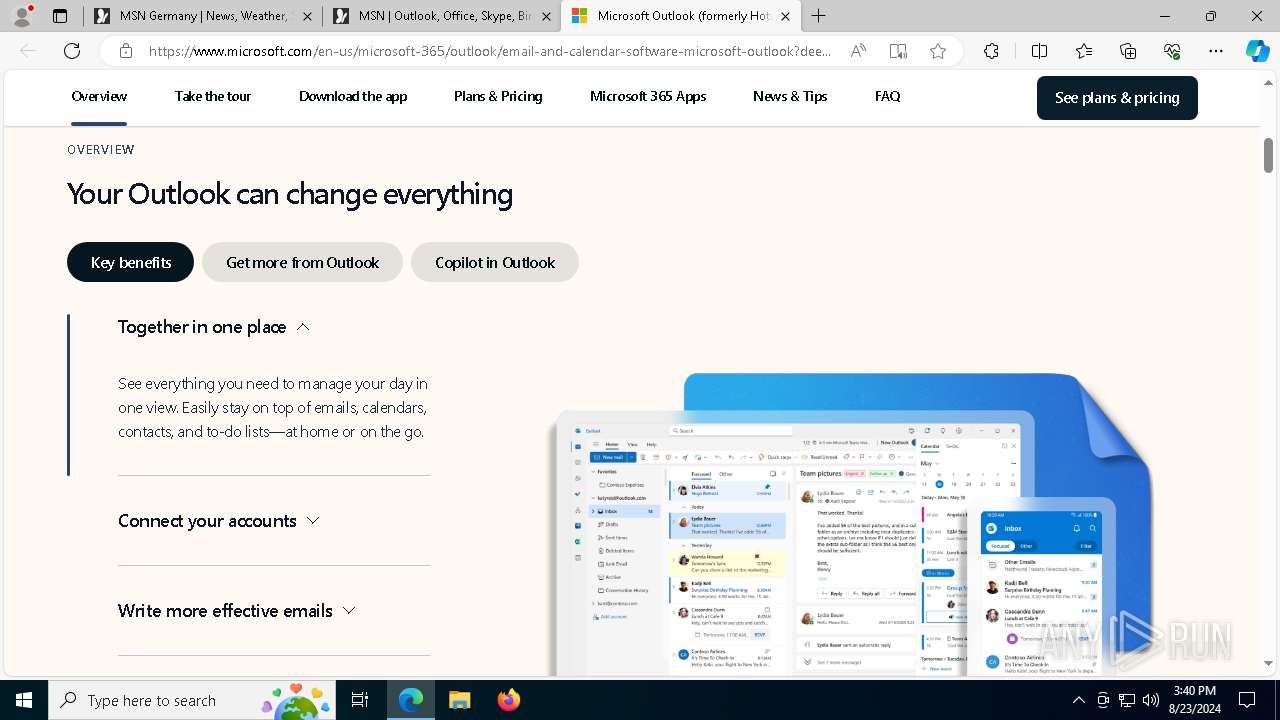Open Browser essentials heart icon
This screenshot has height=720, width=1280.
[x=1172, y=51]
